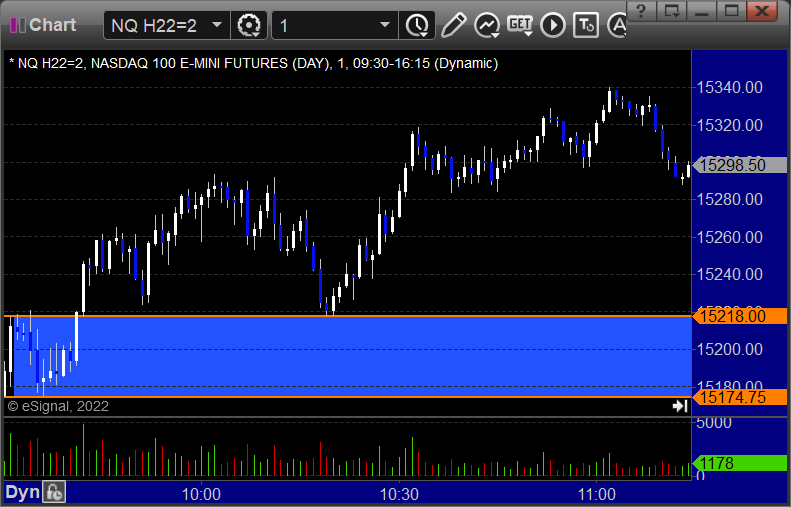The height and width of the screenshot is (507, 791).
Task: Maximize the chart window
Action: (732, 11)
